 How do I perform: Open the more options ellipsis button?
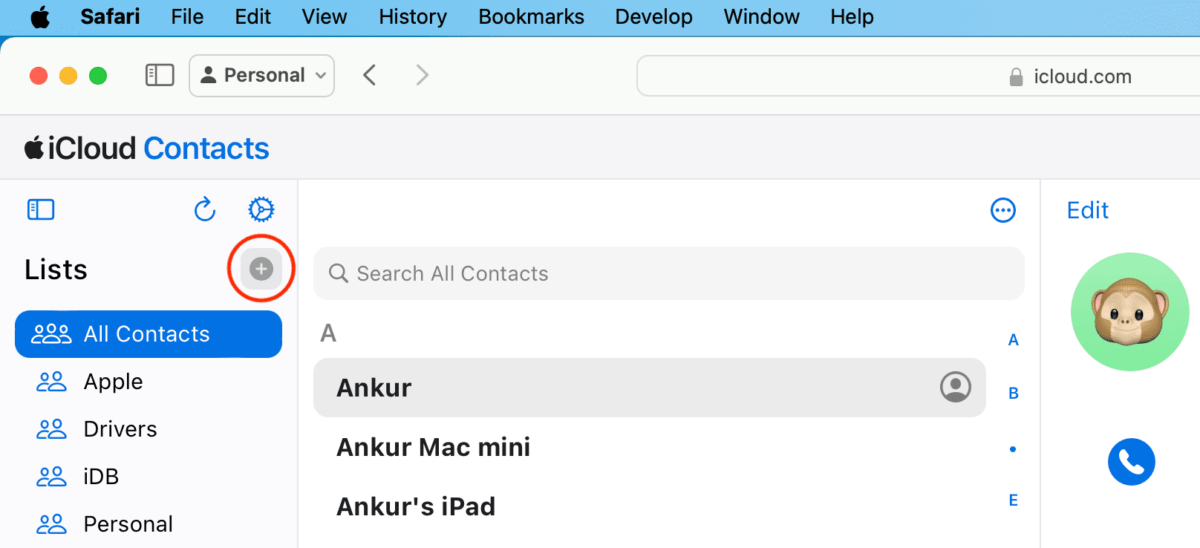click(1002, 210)
